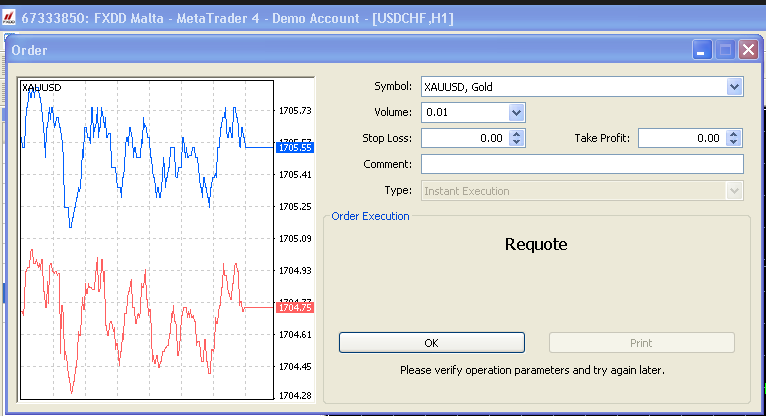This screenshot has width=766, height=416.
Task: Decrease Stop Loss with down arrow
Action: click(518, 143)
